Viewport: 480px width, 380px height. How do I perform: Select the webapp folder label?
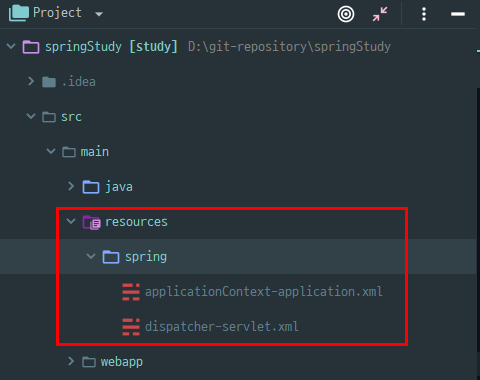[x=122, y=362]
